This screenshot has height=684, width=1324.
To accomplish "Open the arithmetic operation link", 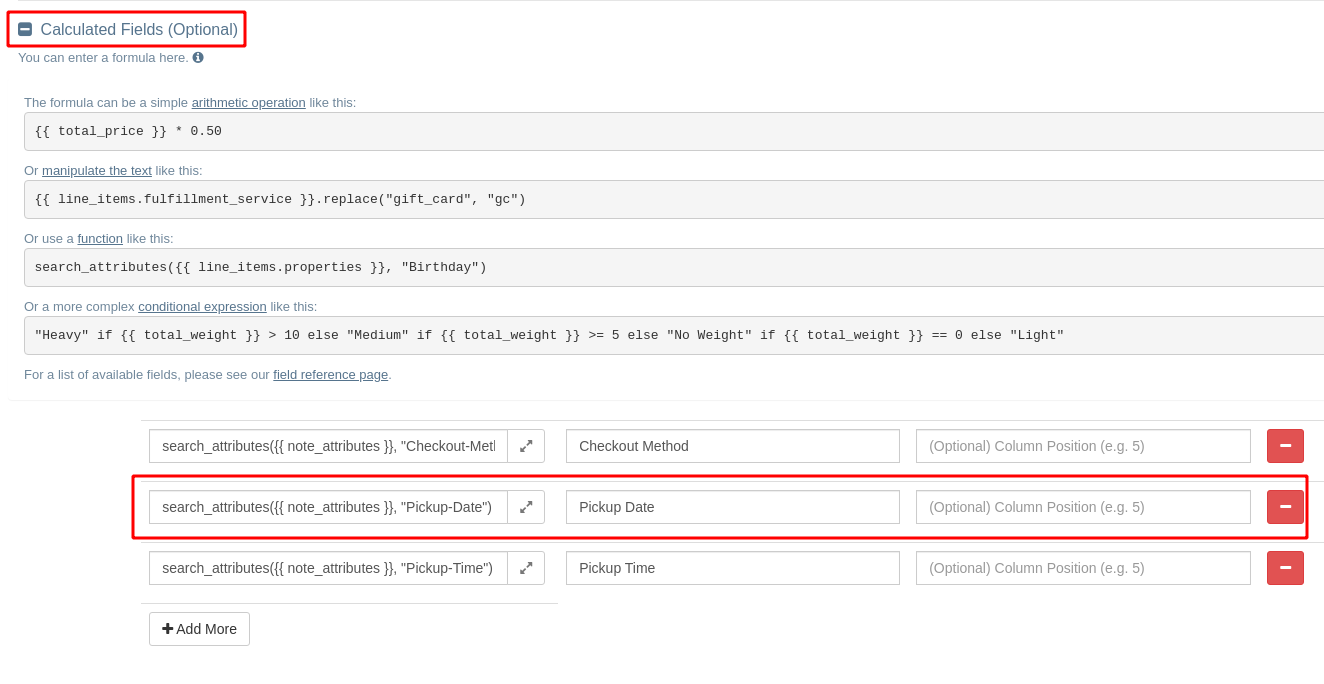I will pyautogui.click(x=248, y=102).
